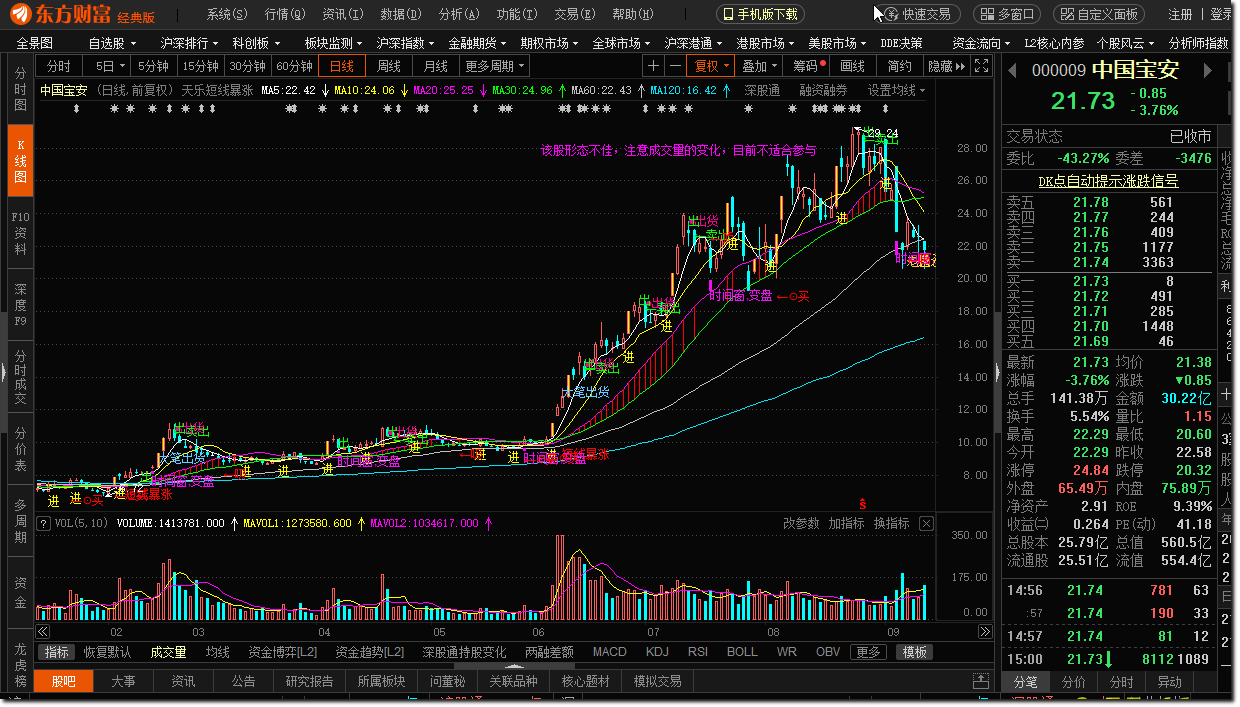Click the 隐藏 hide panel arrows
This screenshot has height=707, width=1240.
point(946,66)
